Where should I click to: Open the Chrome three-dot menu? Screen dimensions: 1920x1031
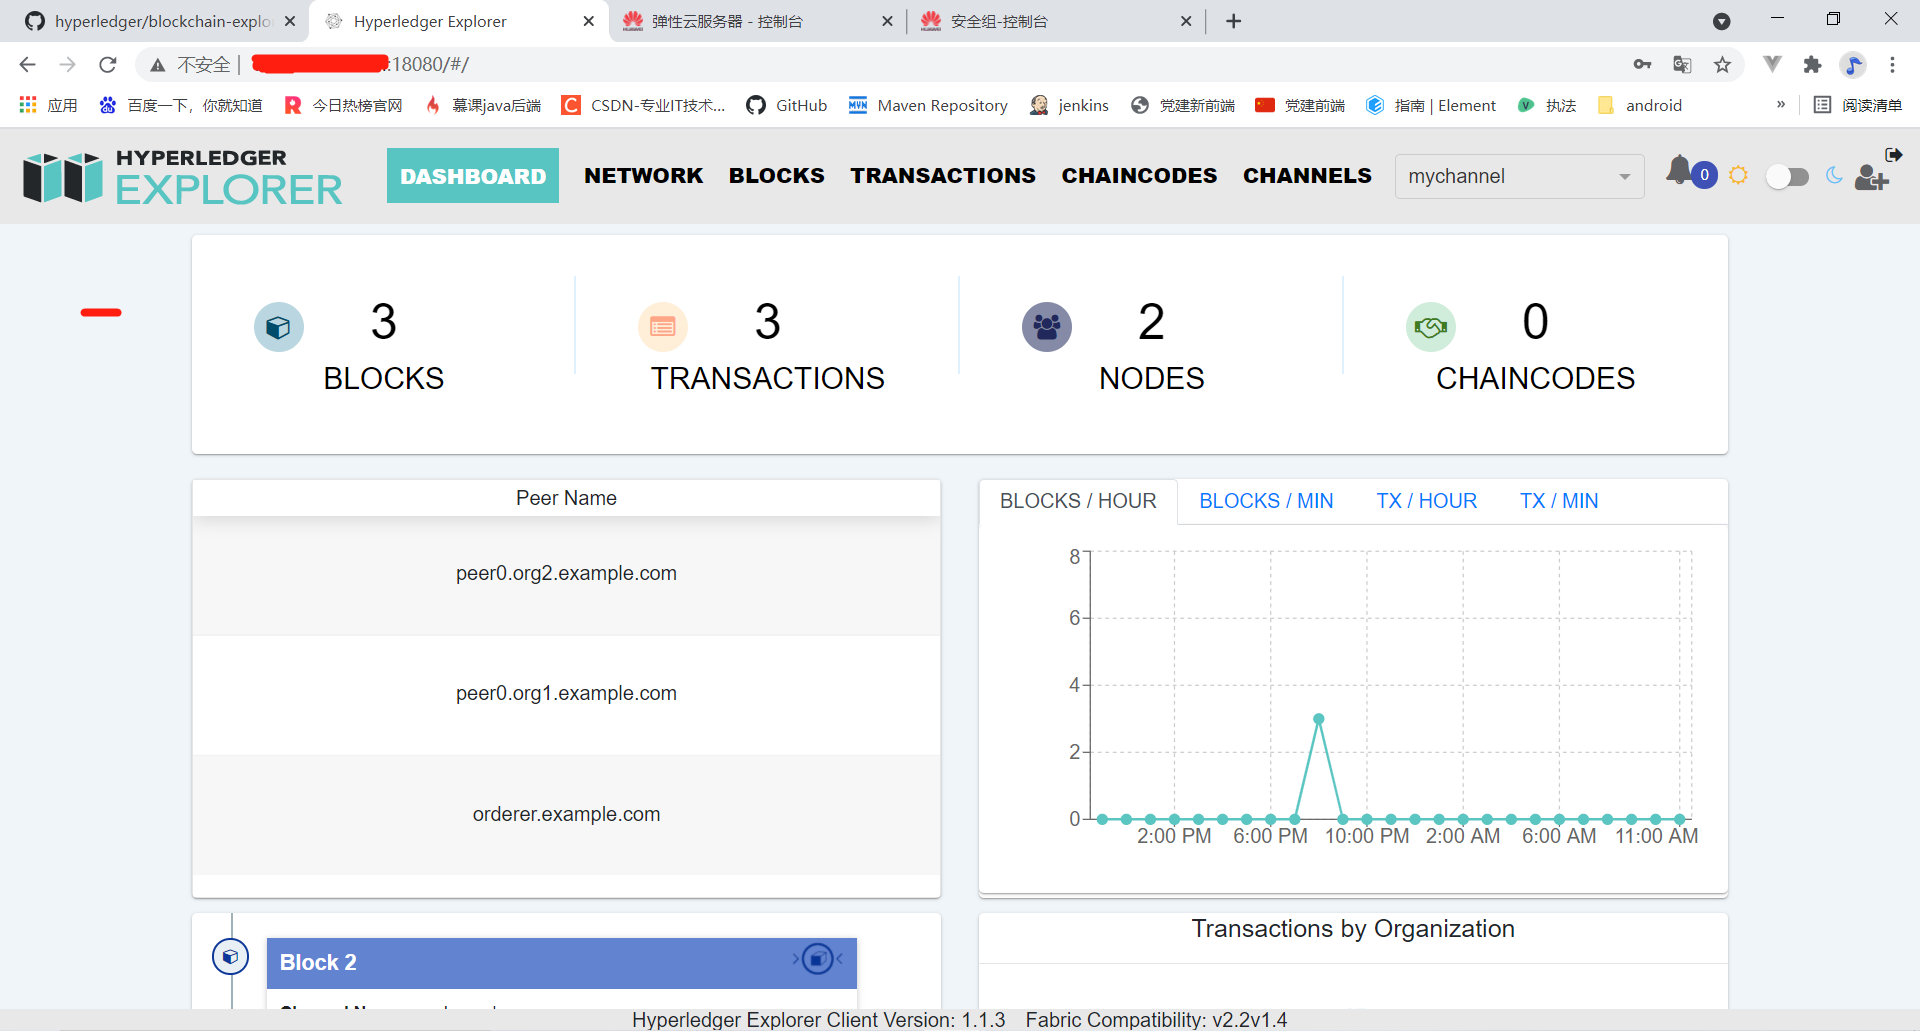pos(1893,64)
